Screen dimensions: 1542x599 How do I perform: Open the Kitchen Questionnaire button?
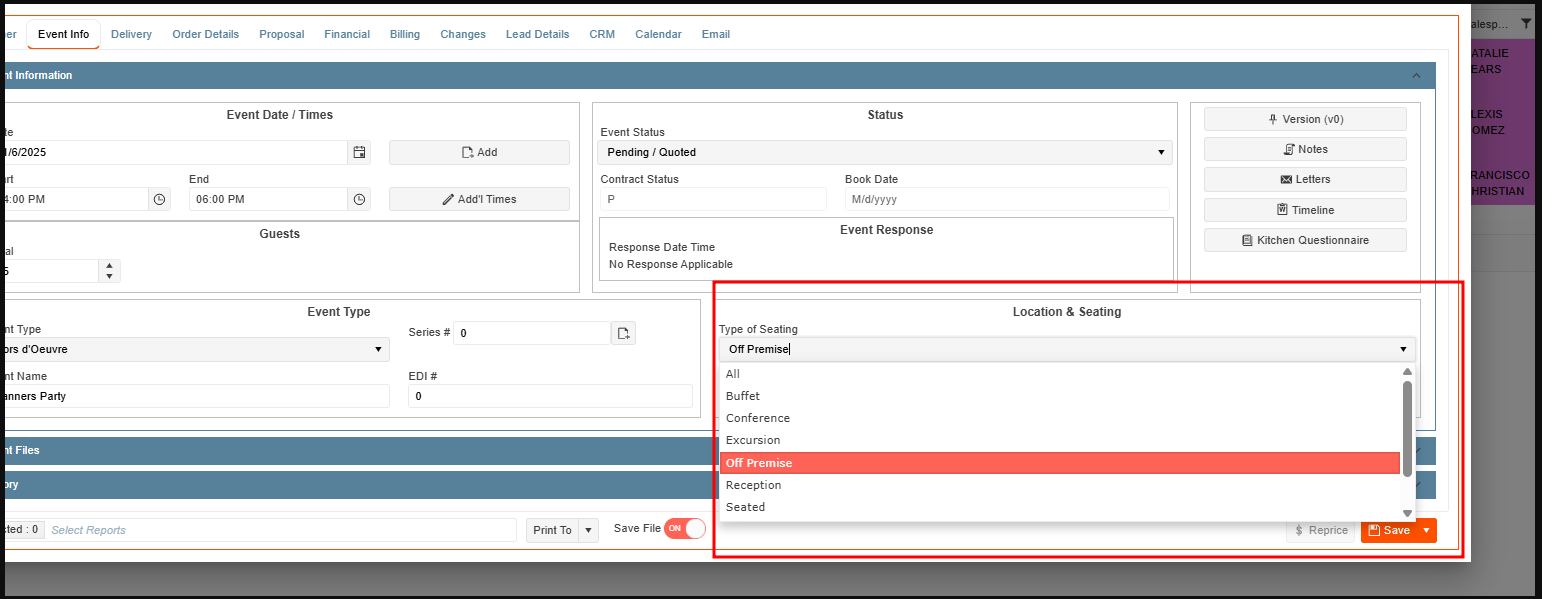tap(1304, 240)
